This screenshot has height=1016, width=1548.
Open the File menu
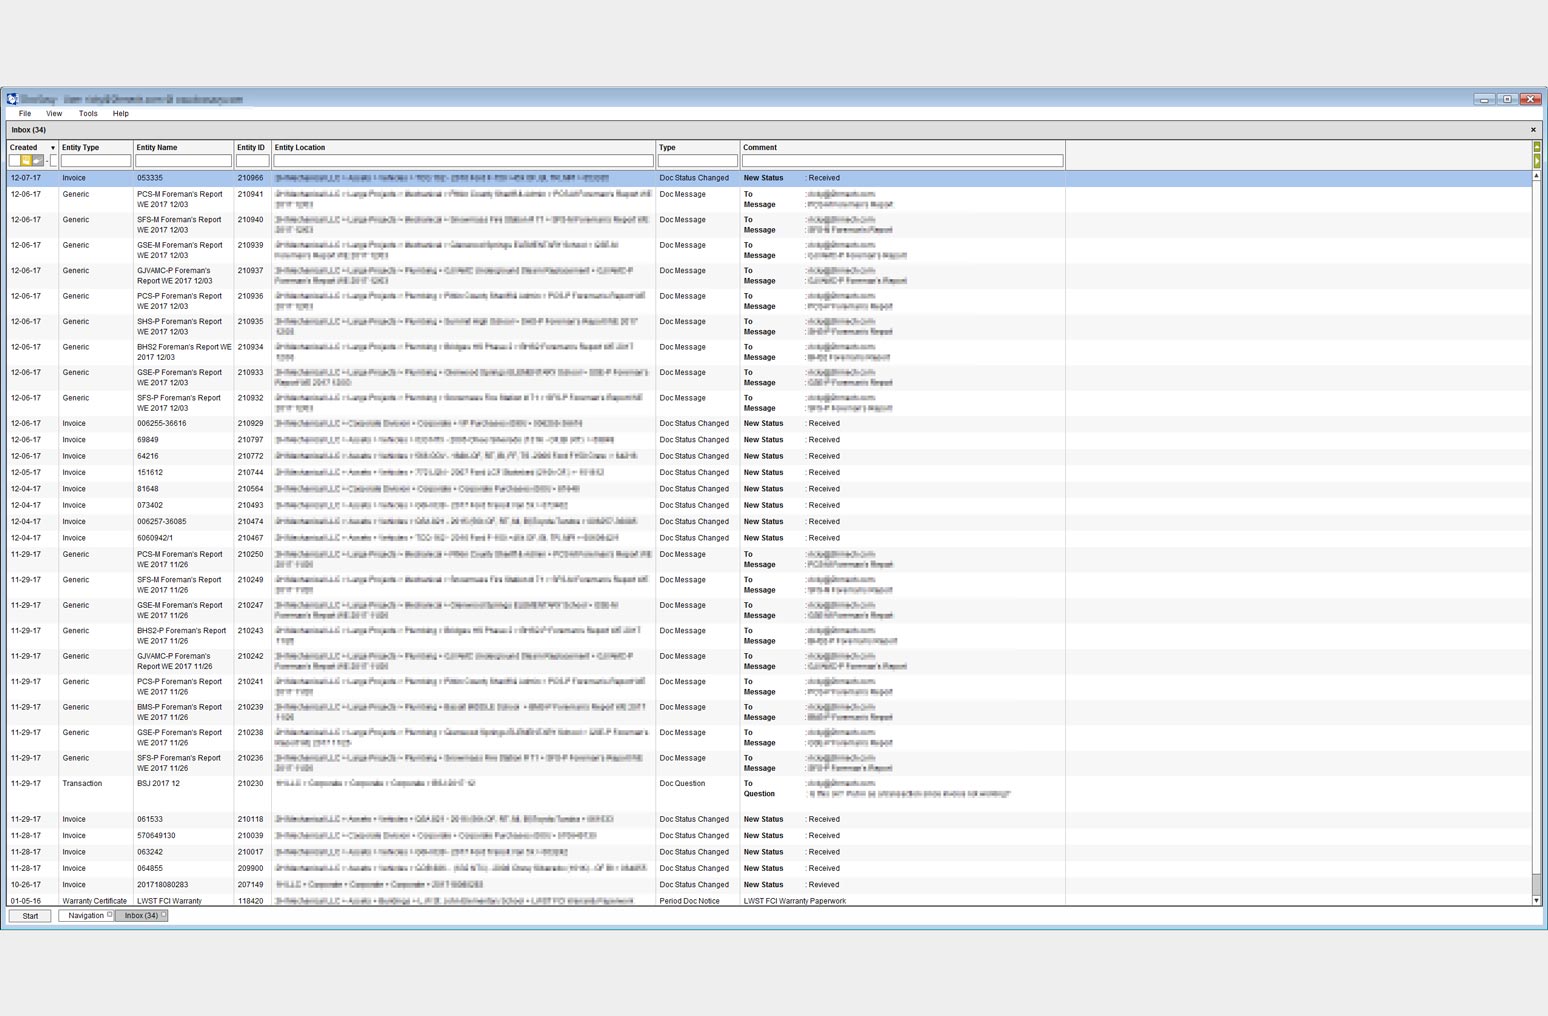[x=25, y=114]
